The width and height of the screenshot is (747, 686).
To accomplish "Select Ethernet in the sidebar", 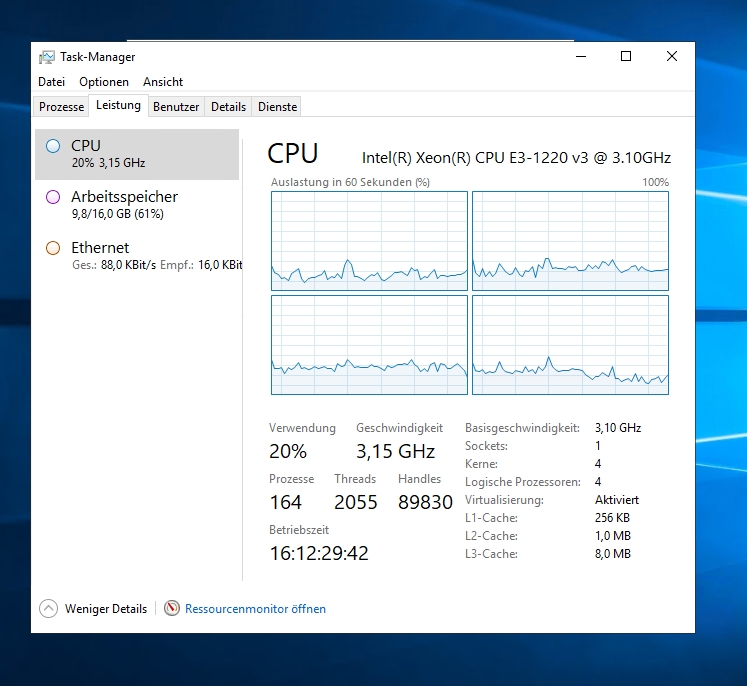I will tap(137, 256).
